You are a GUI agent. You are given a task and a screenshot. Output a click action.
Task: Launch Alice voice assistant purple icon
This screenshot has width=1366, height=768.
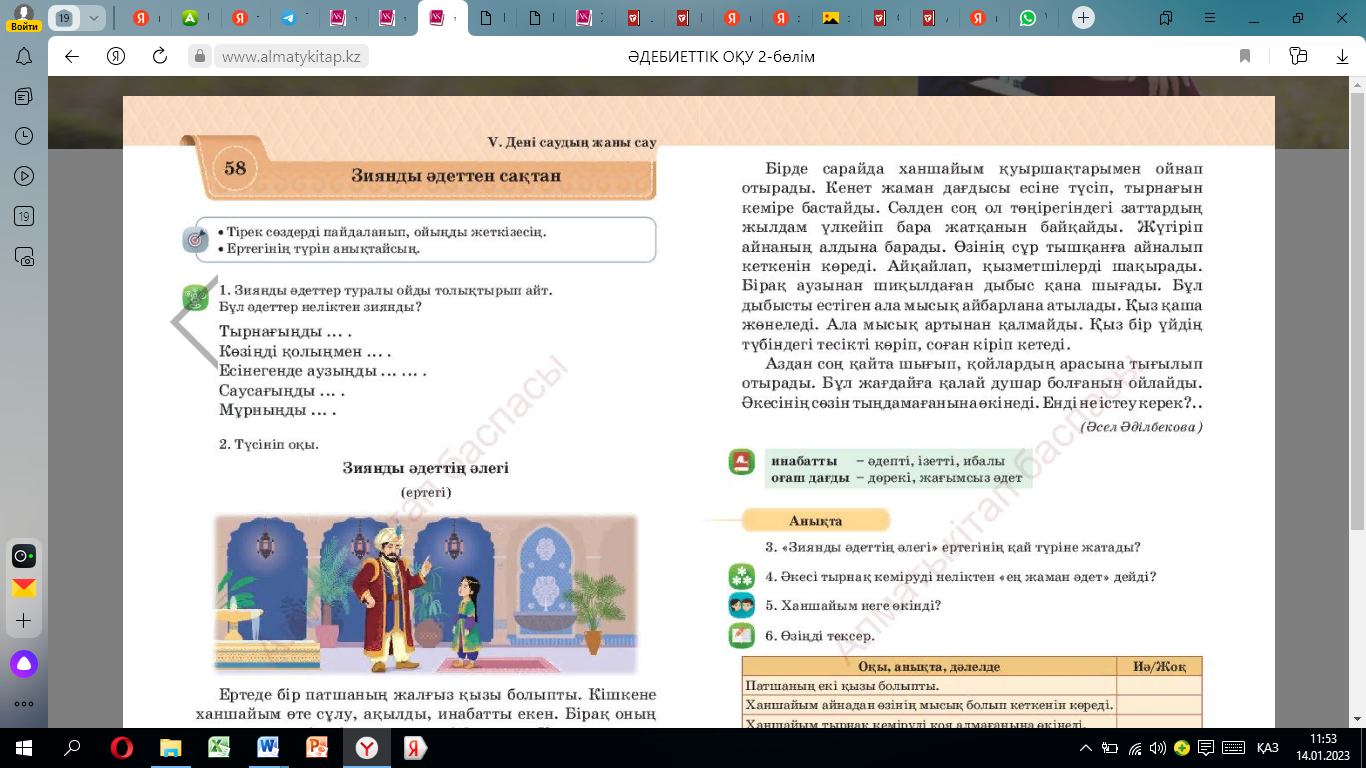24,663
